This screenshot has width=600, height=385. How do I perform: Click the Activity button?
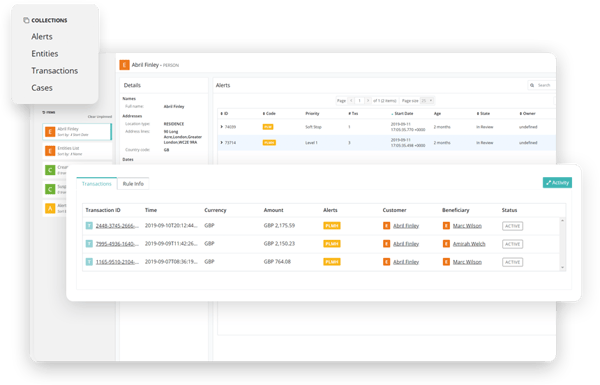(x=557, y=183)
